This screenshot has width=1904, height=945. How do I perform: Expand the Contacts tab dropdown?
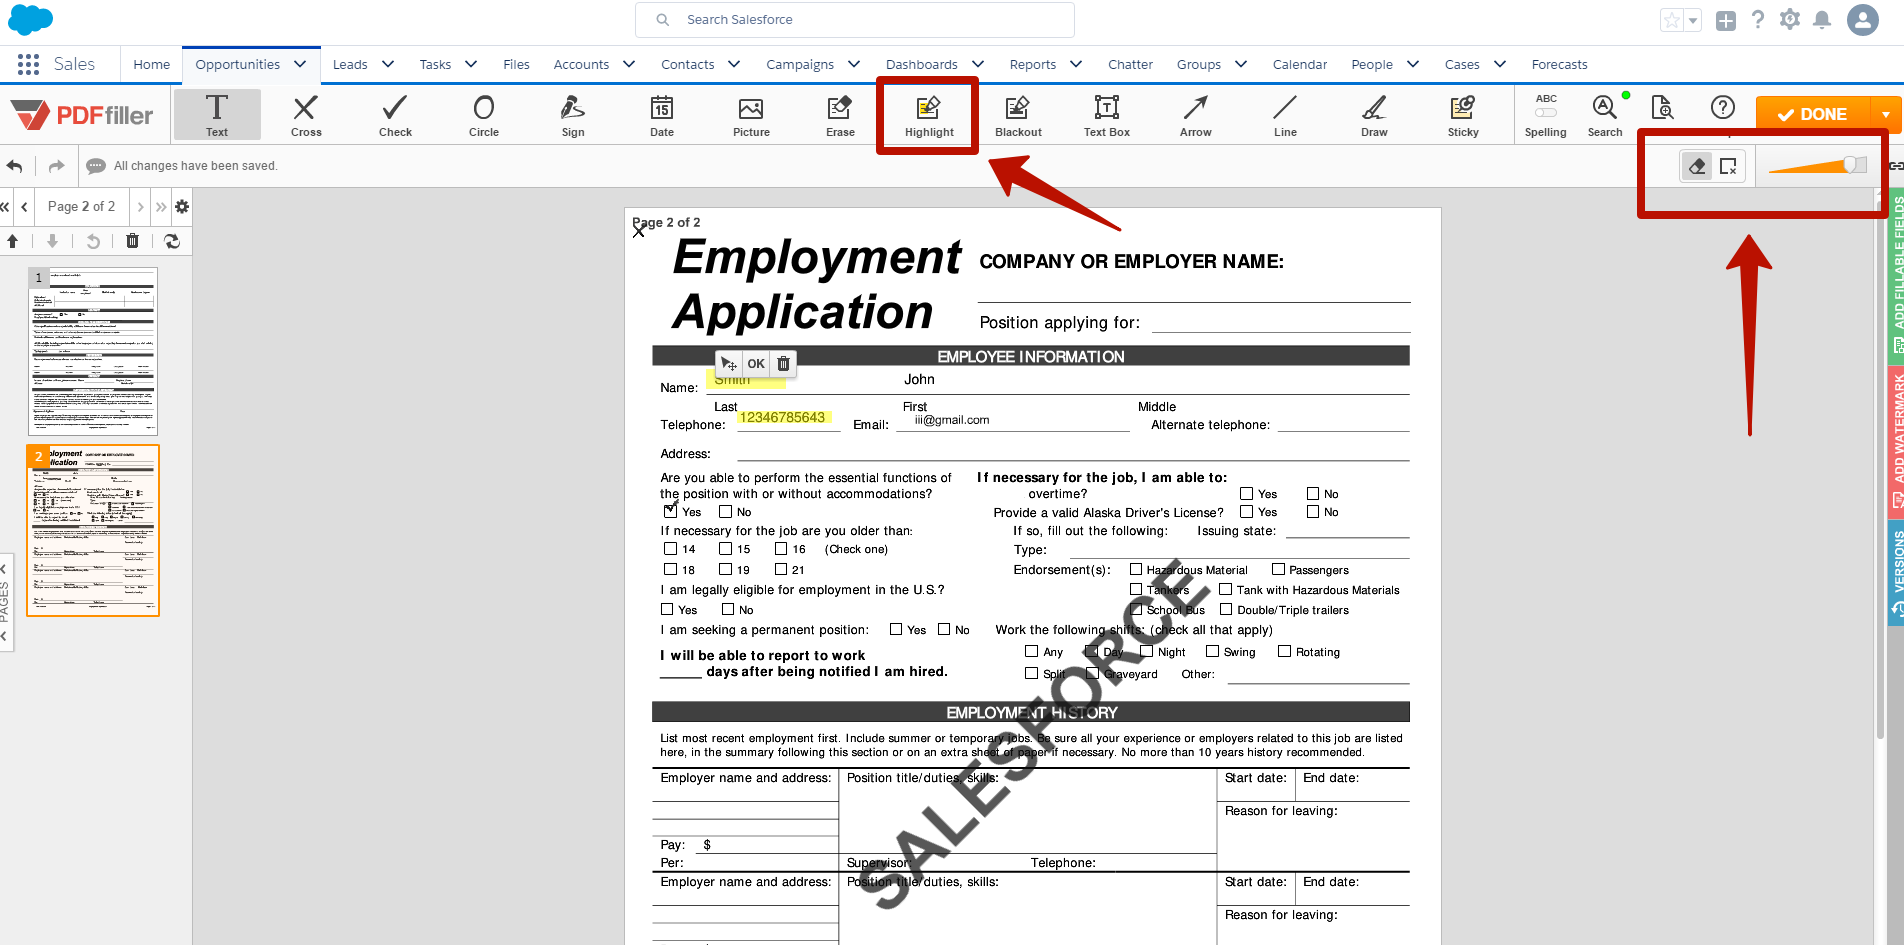(x=734, y=64)
